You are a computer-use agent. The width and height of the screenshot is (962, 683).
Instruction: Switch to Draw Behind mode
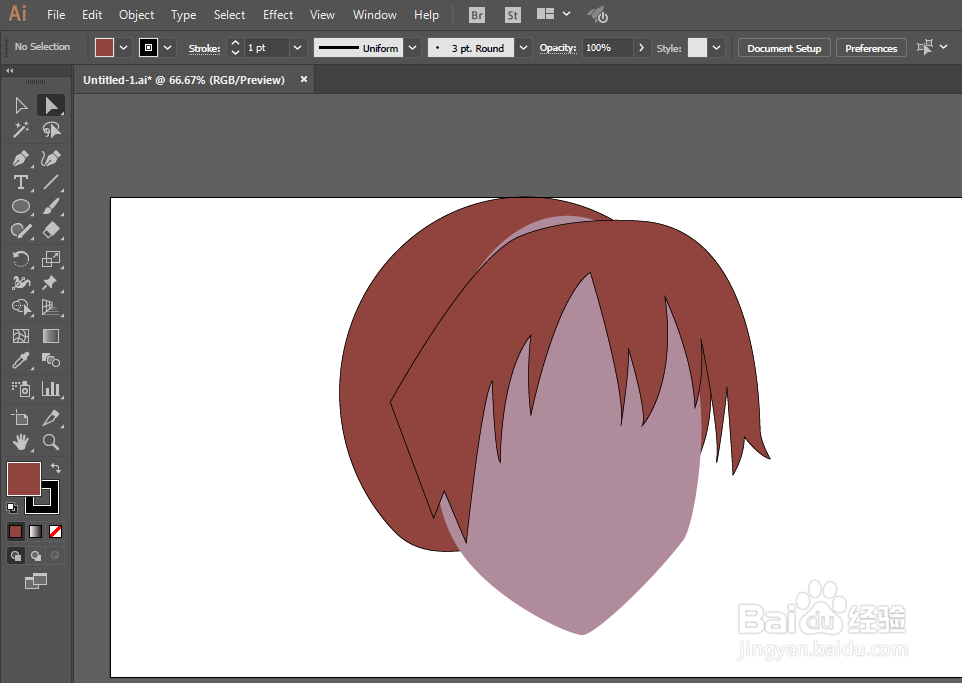[x=36, y=556]
